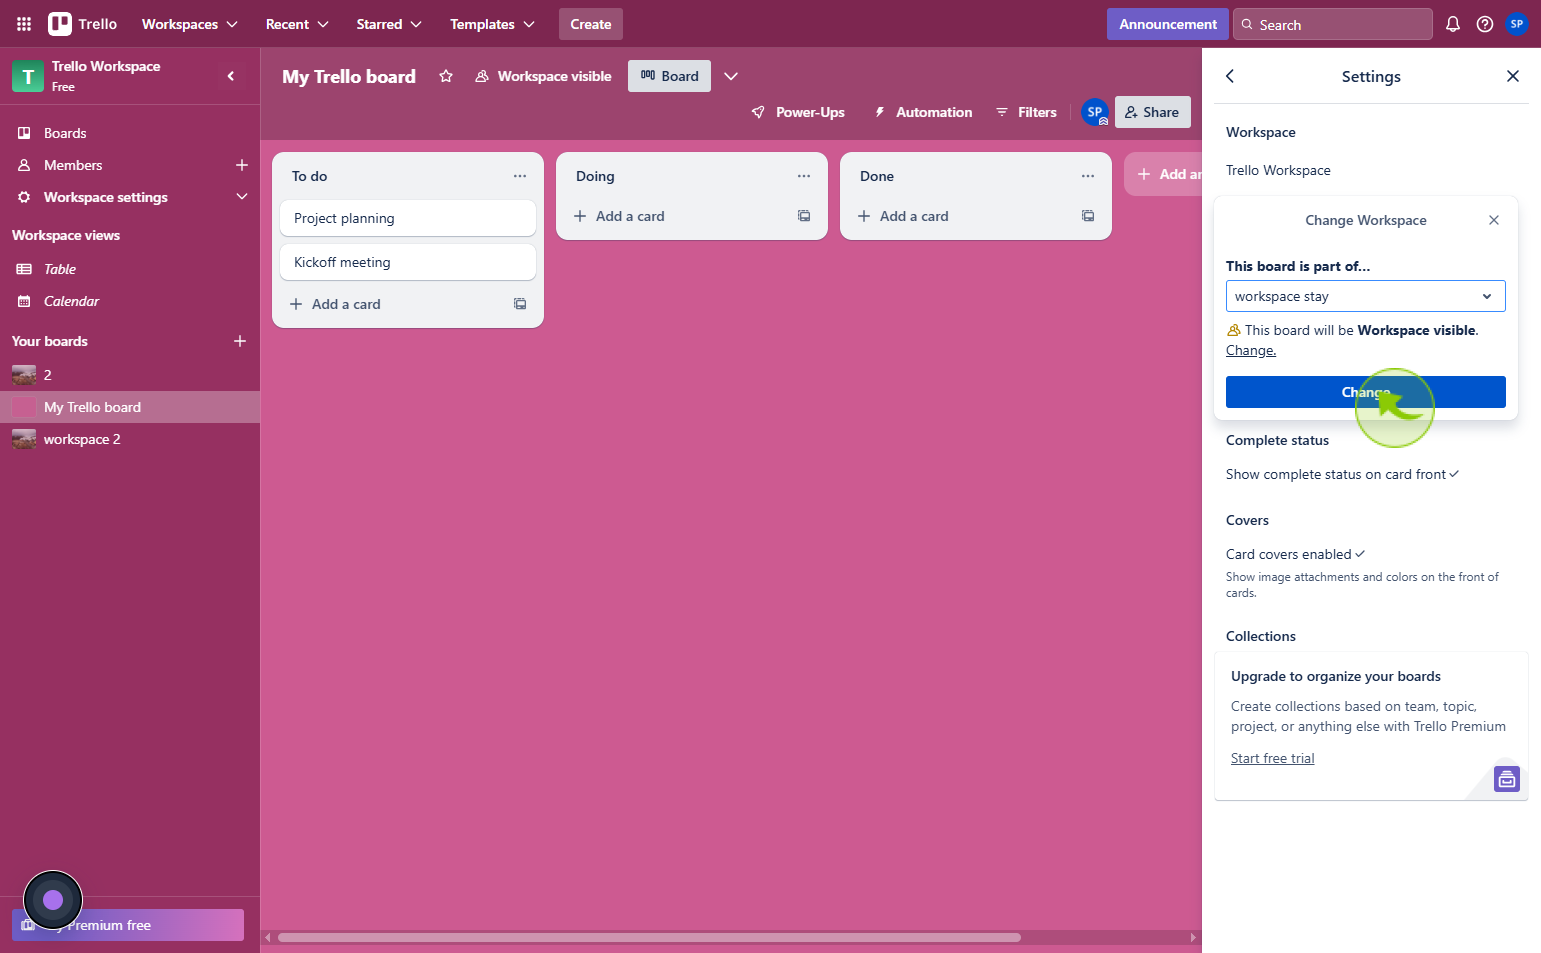Open workspace 2 board in sidebar
Viewport: 1541px width, 953px height.
[130, 439]
